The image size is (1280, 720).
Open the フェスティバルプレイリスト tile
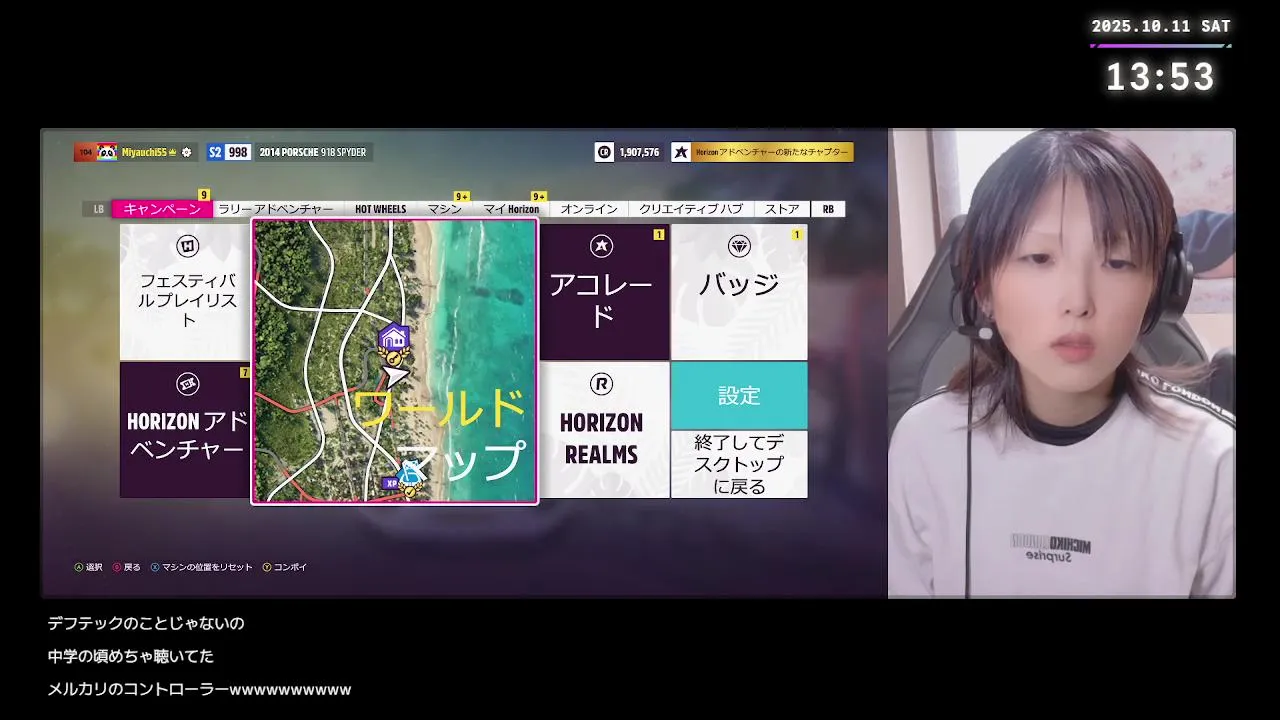[x=185, y=292]
